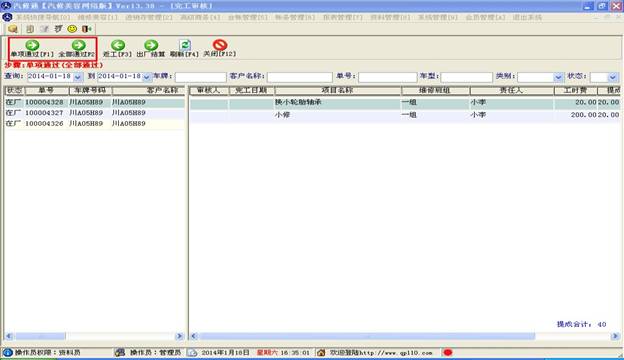624x360 pixels.
Task: Select the 小修 project row
Action: (405, 115)
